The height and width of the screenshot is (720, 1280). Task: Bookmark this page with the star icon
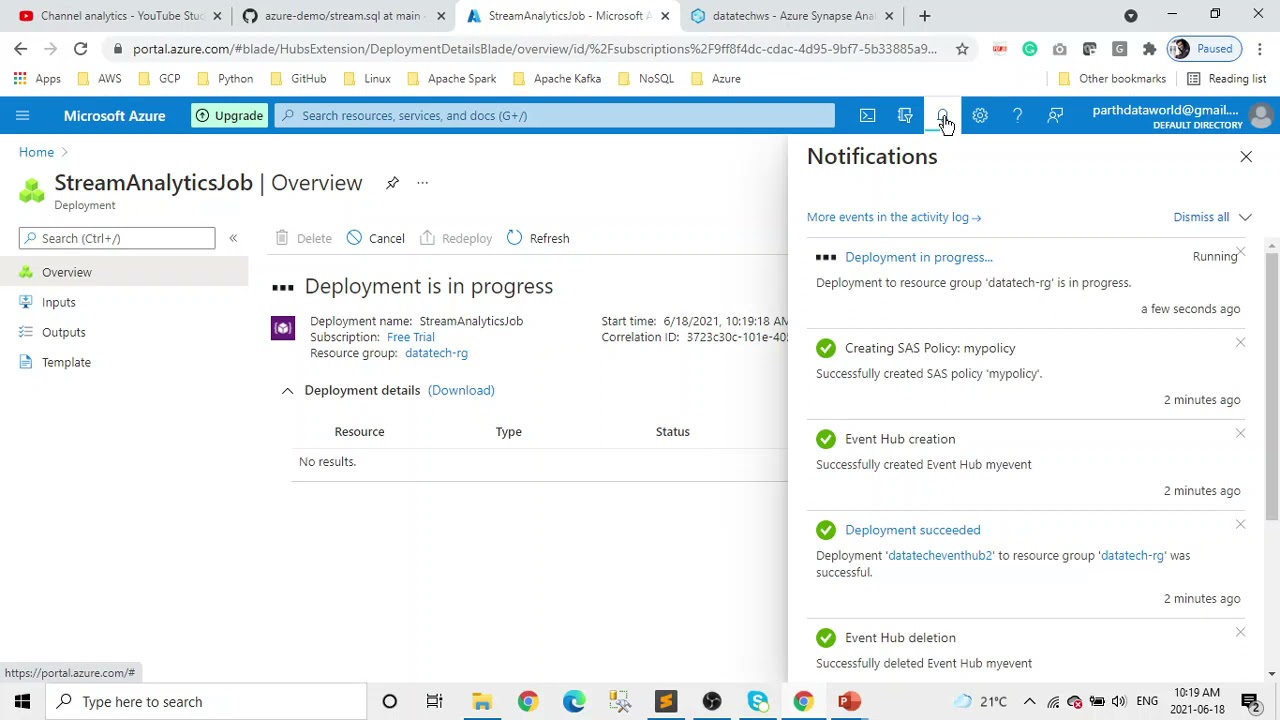962,49
